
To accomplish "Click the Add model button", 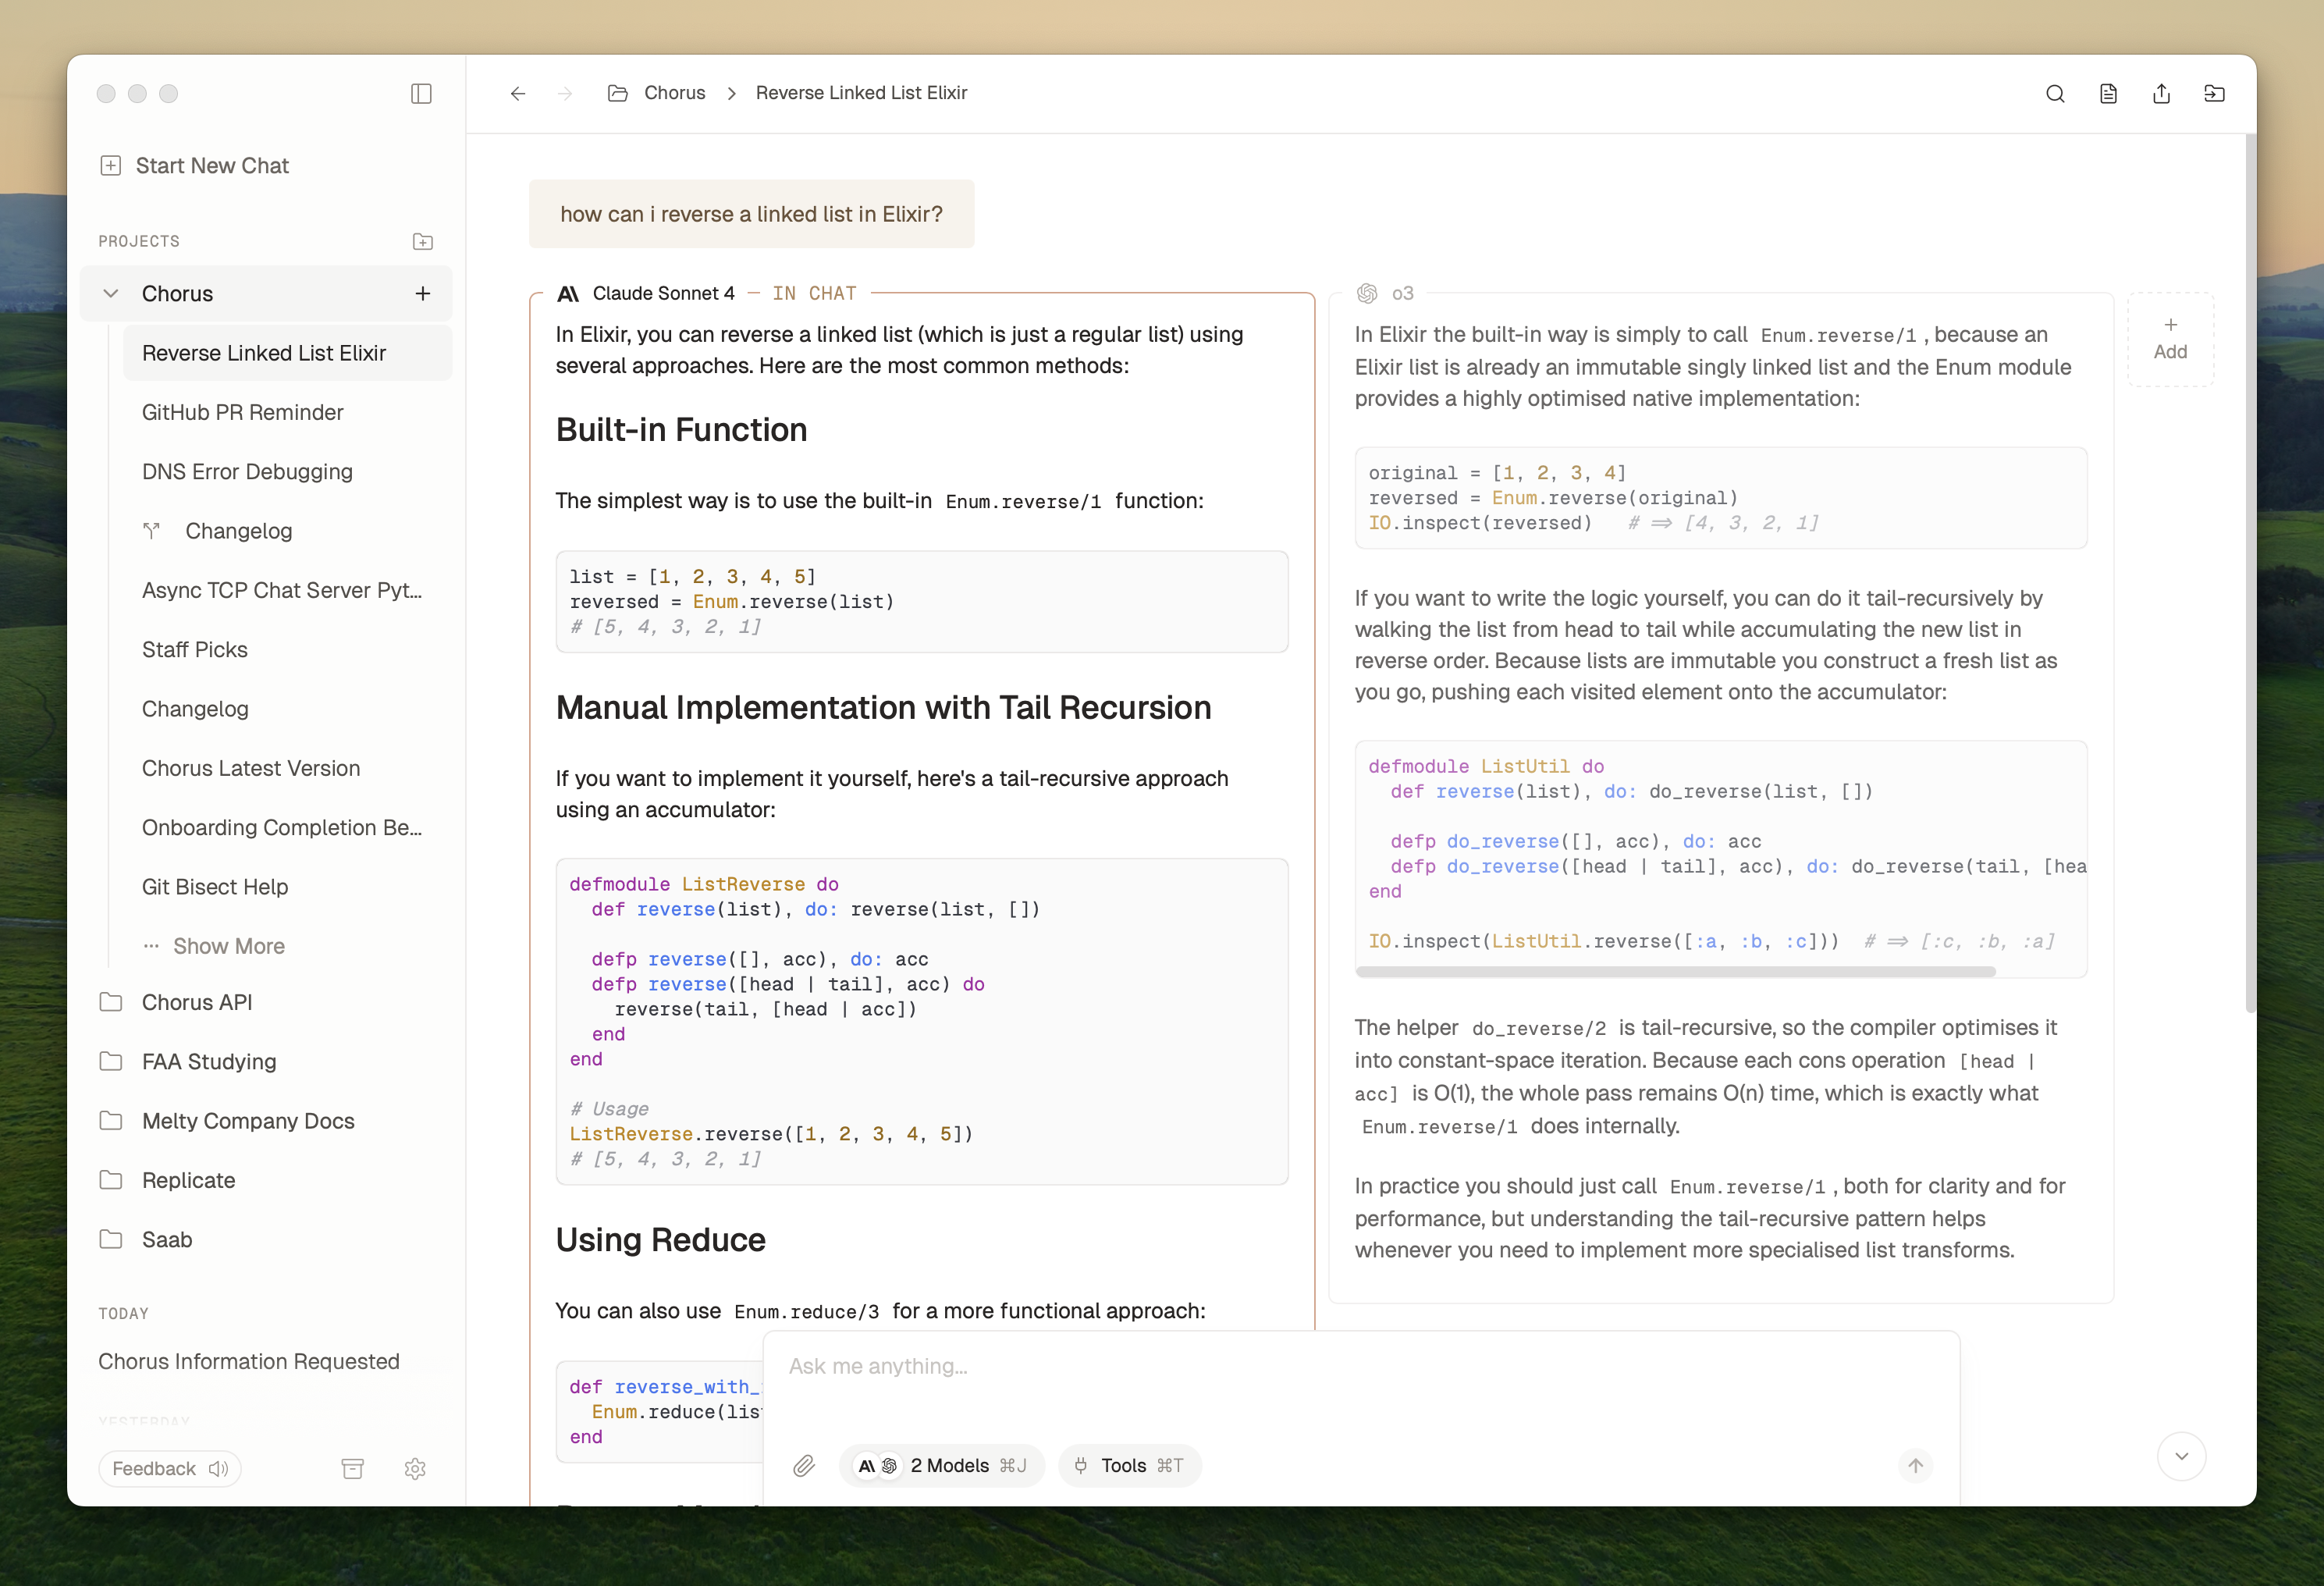I will 2170,339.
